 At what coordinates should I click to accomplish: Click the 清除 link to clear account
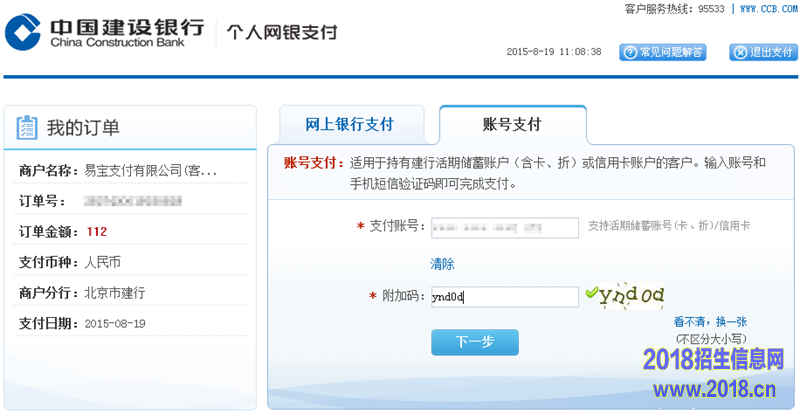point(442,264)
